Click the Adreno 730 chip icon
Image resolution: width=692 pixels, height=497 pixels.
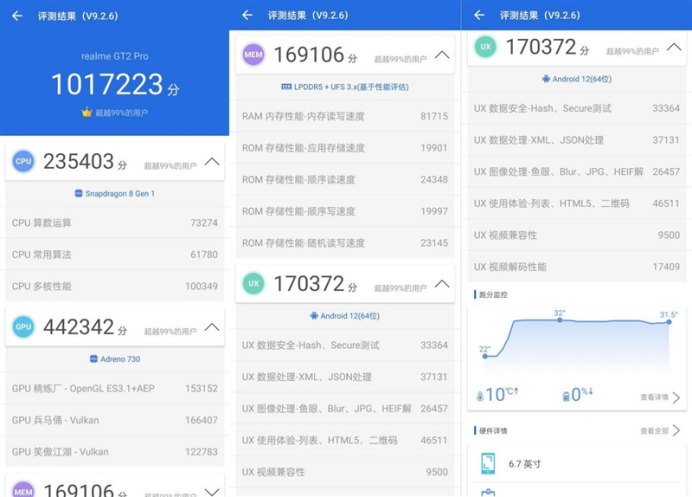click(x=94, y=359)
